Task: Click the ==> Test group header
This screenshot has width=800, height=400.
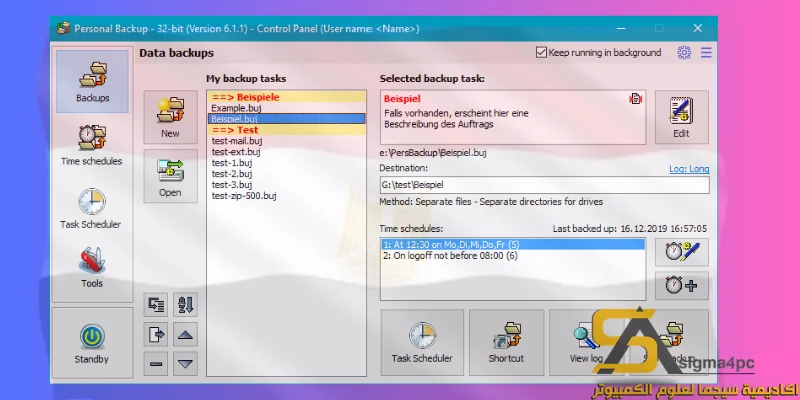Action: pyautogui.click(x=286, y=130)
